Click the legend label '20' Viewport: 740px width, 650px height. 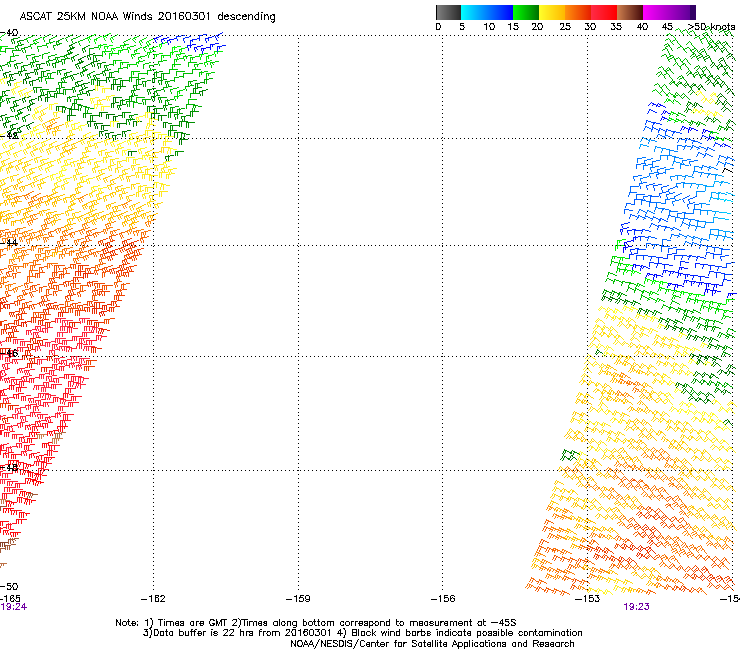pos(537,27)
